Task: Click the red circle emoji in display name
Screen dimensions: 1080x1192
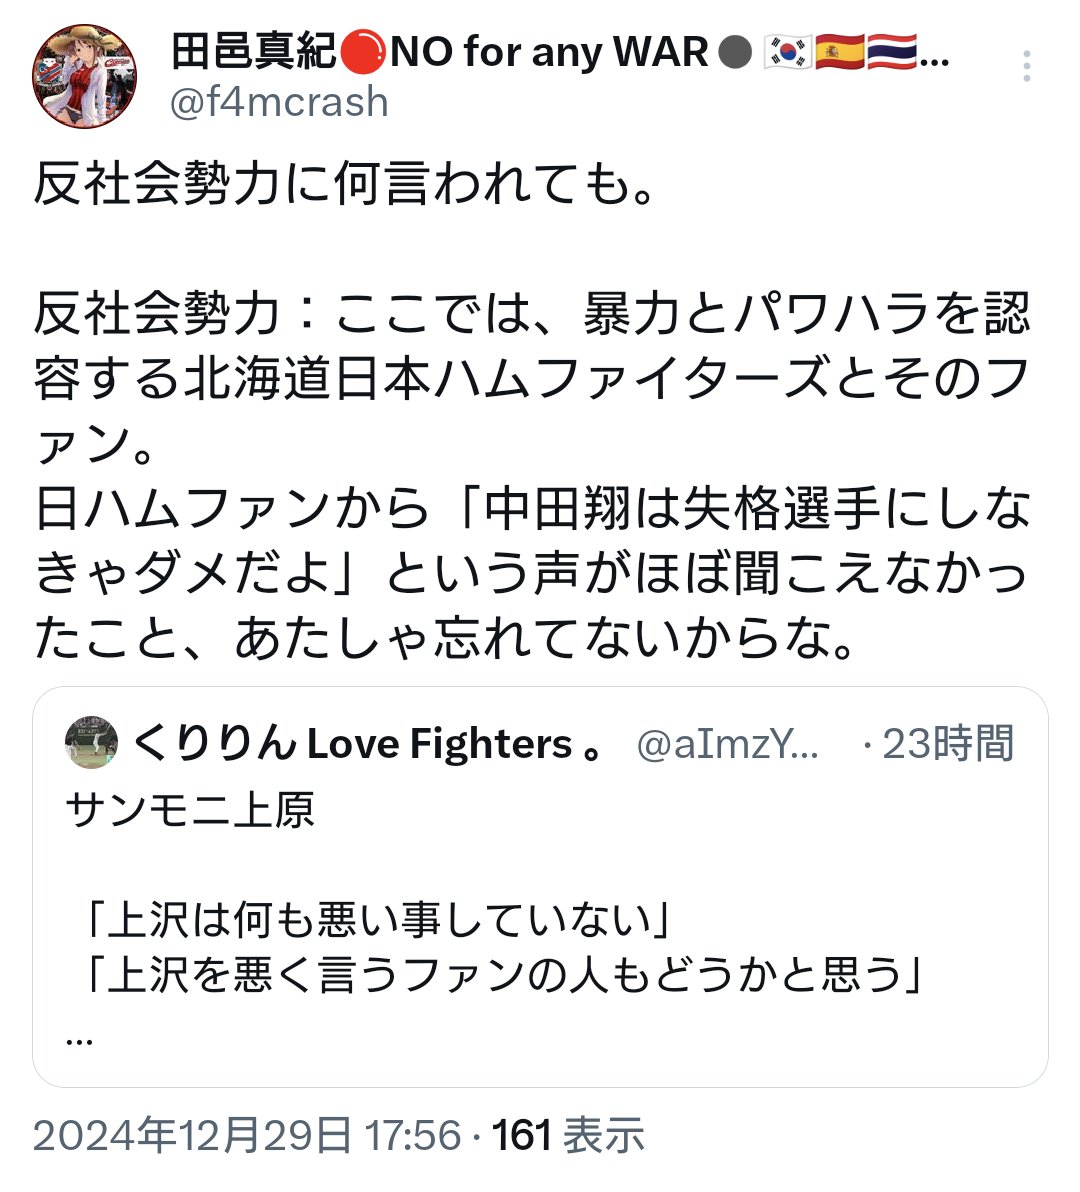Action: [362, 51]
